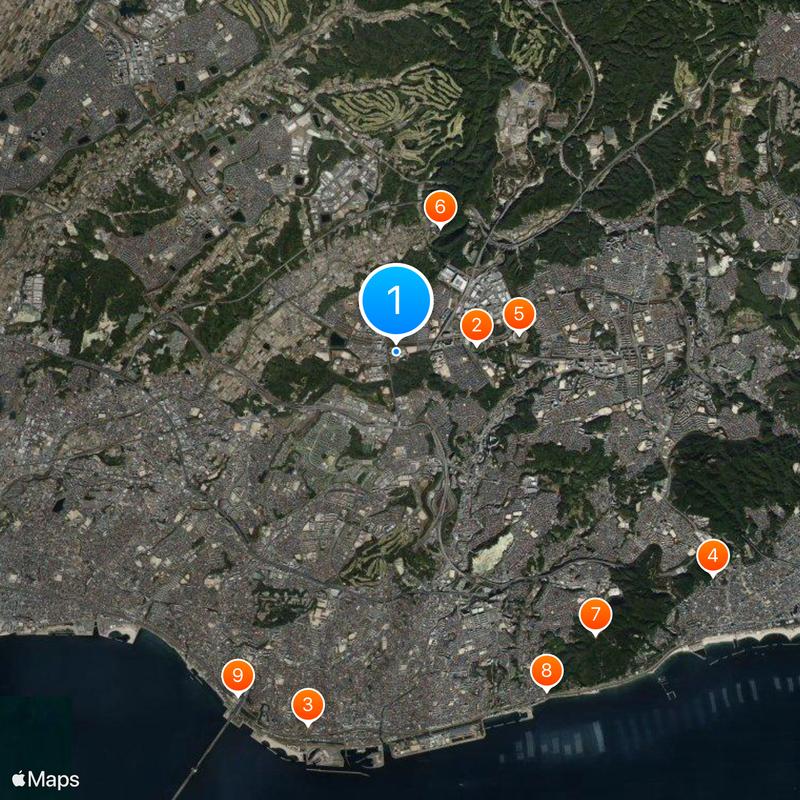Click pin 9 near the river mouth

[x=237, y=676]
